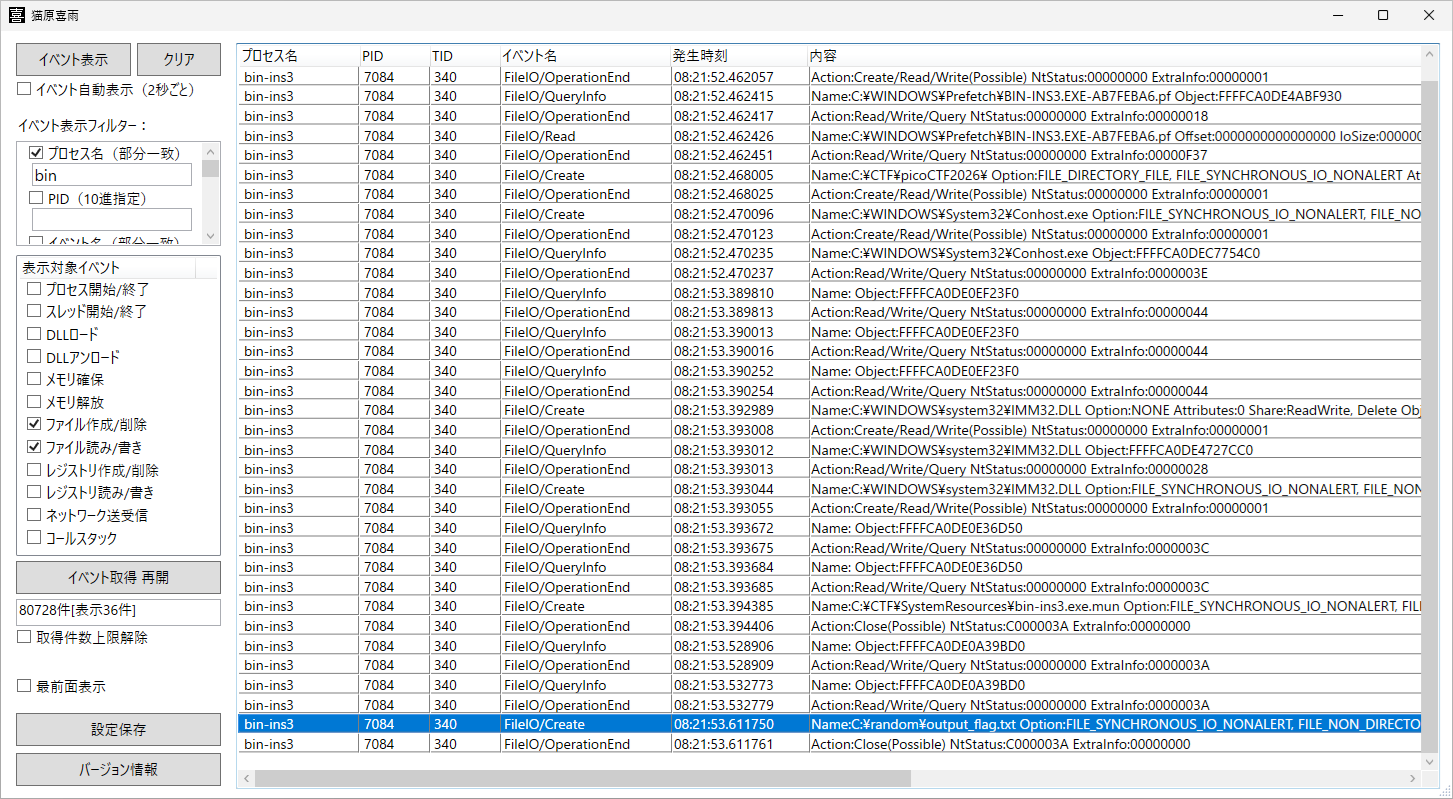Click the クリア button
The width and height of the screenshot is (1453, 799).
178,59
